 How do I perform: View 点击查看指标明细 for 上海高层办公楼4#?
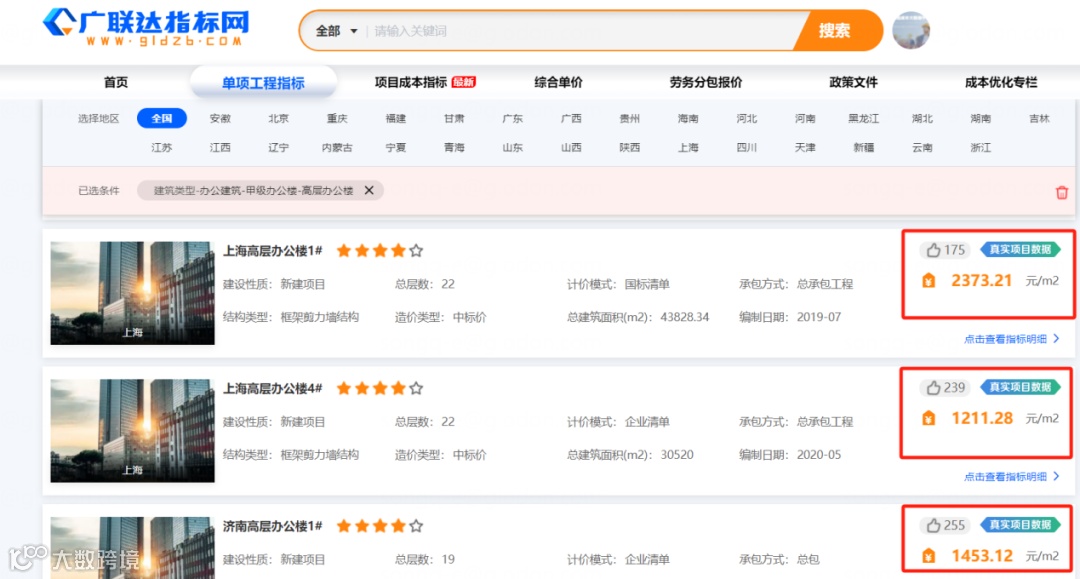pyautogui.click(x=1012, y=476)
